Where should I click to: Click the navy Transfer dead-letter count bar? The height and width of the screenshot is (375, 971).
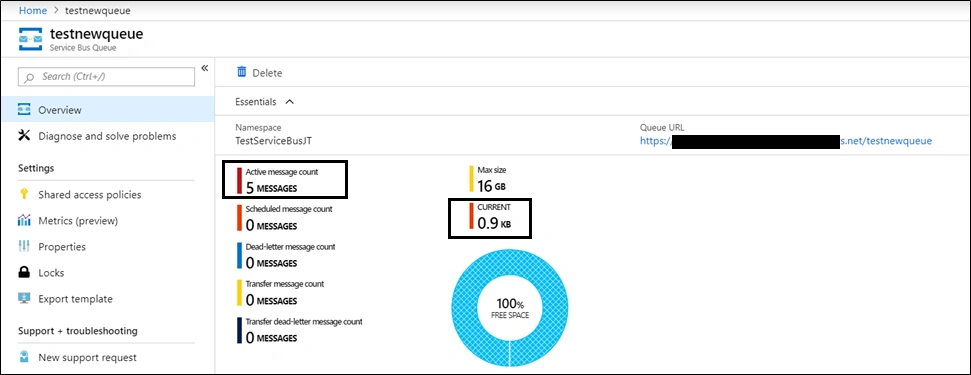[240, 330]
